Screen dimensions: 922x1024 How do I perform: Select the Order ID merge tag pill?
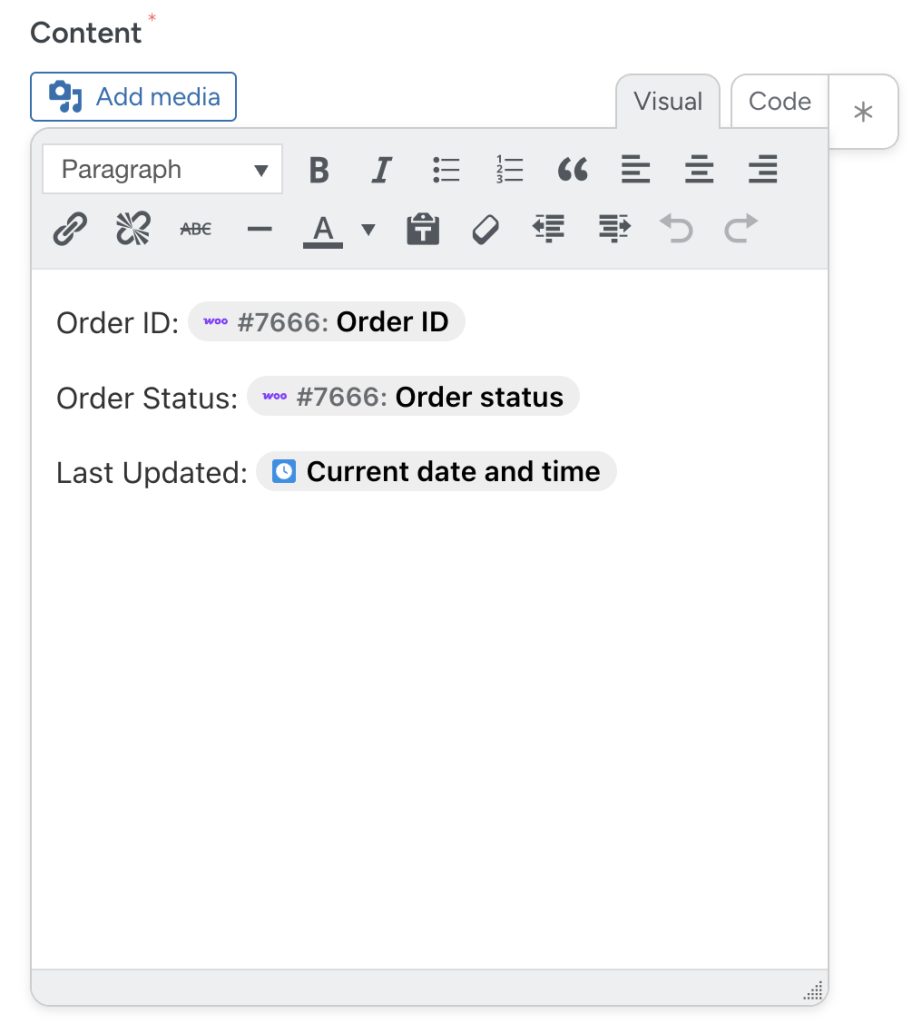[x=326, y=322]
